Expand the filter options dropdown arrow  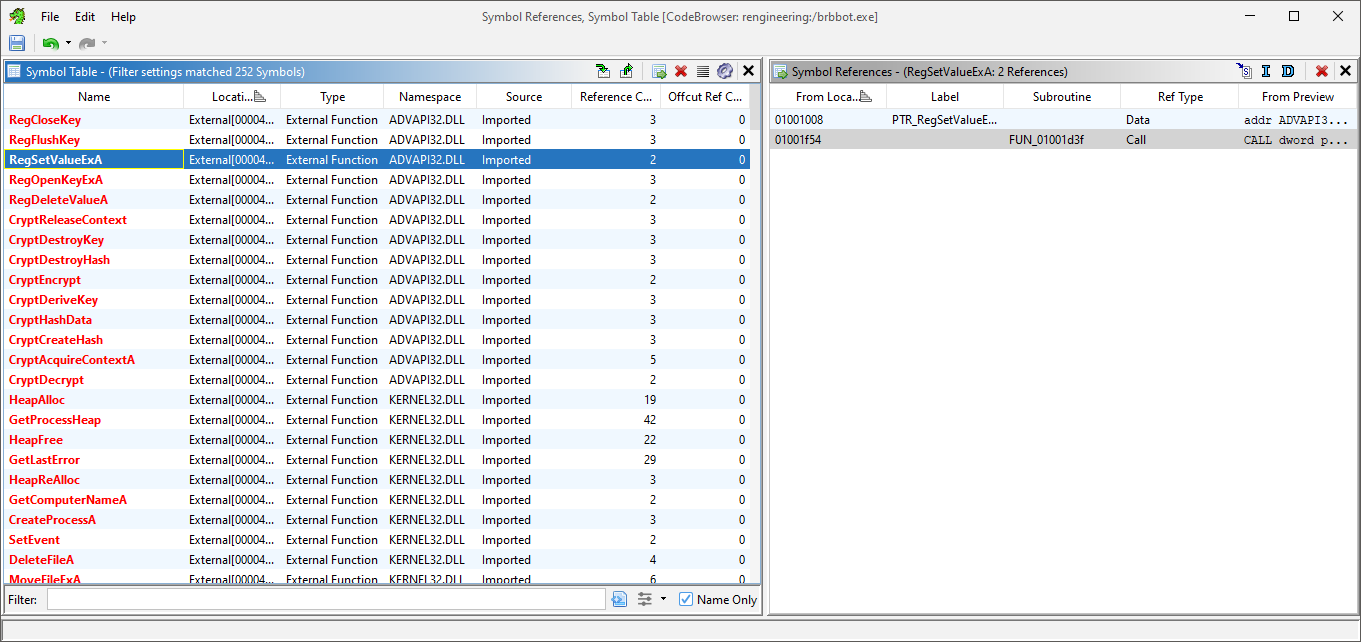click(663, 599)
